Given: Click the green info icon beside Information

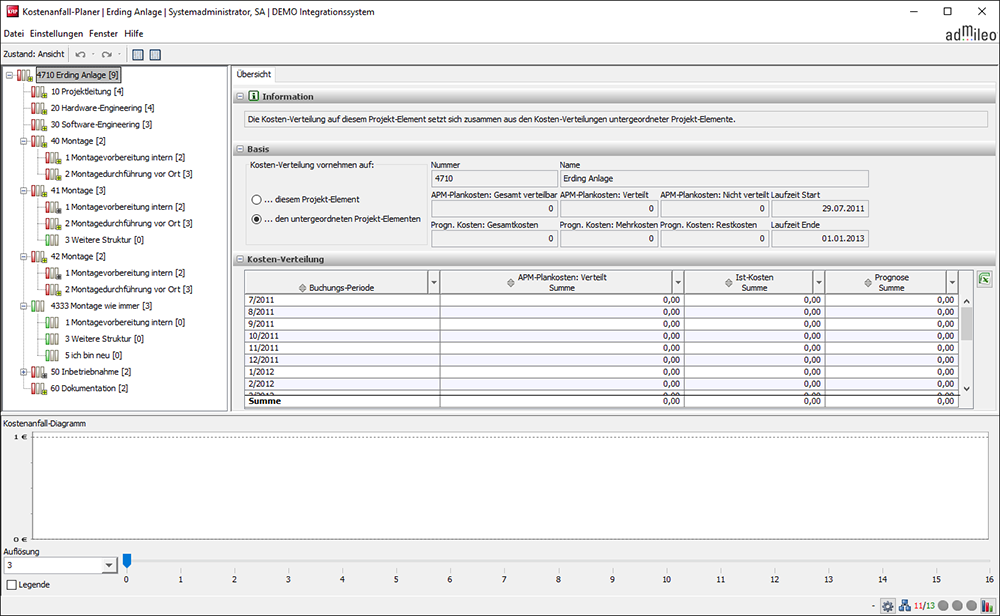Looking at the screenshot, I should (x=253, y=96).
